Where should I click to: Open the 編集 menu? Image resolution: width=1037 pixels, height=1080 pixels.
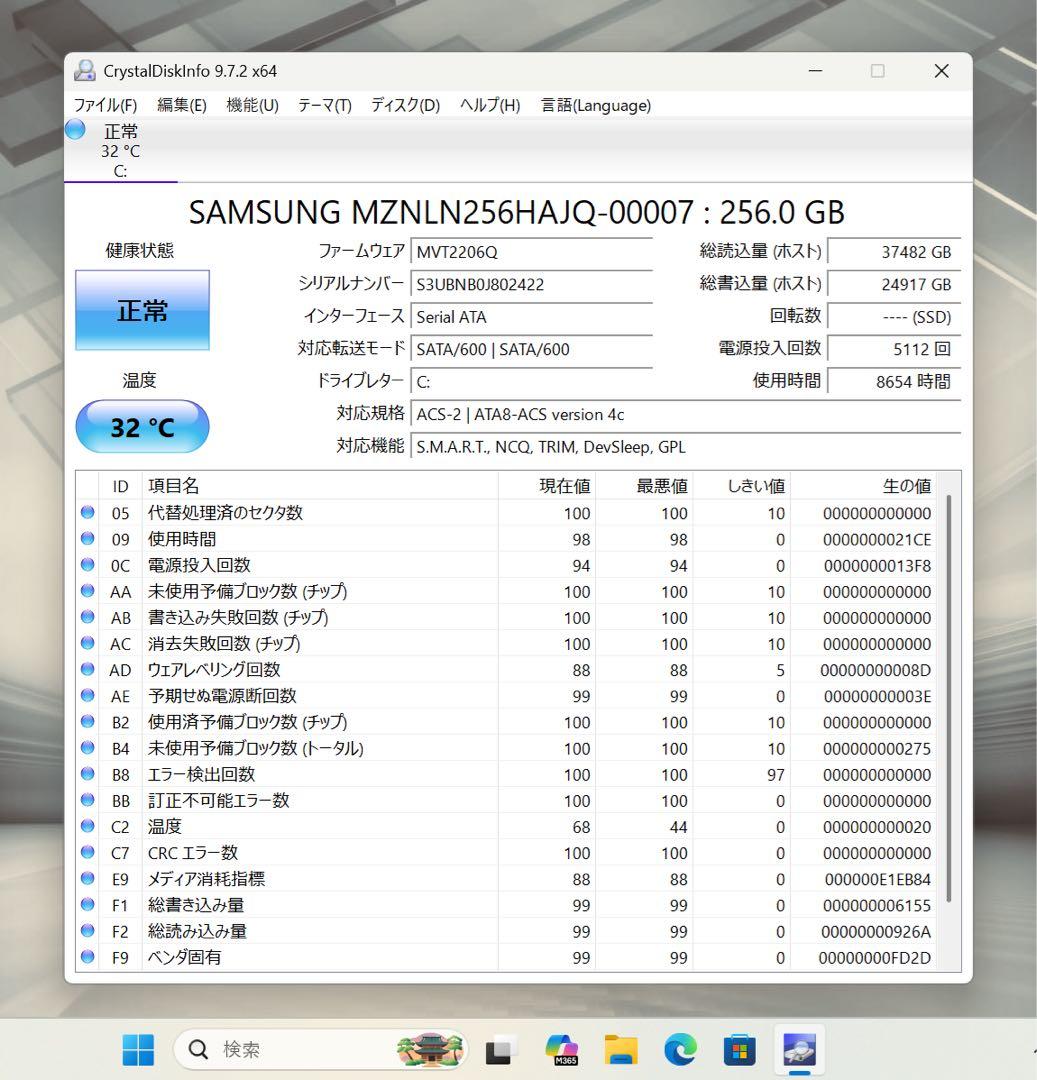tap(180, 104)
